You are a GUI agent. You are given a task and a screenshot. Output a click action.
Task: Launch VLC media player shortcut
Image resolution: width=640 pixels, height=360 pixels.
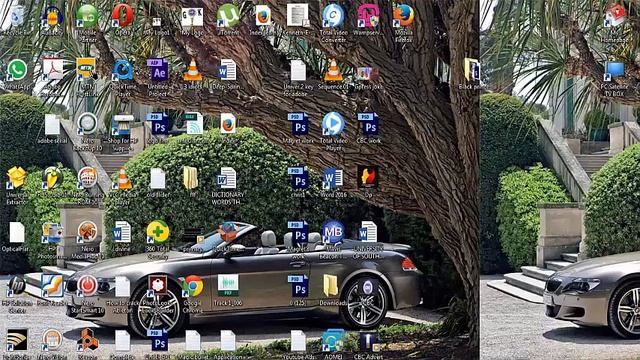[x=122, y=179]
